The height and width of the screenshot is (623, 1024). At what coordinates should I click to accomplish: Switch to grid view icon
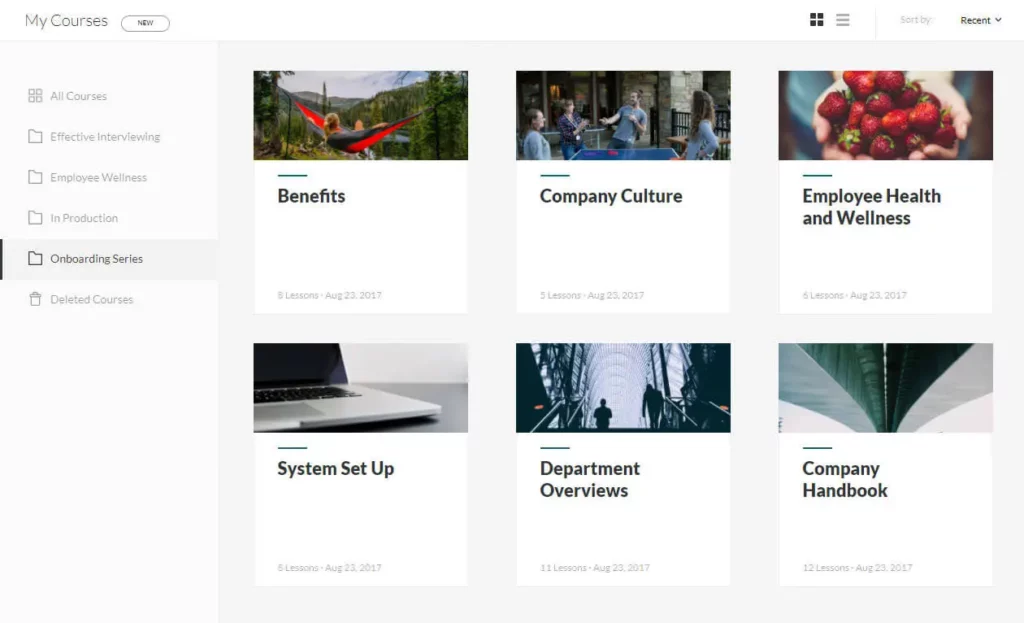pos(816,20)
